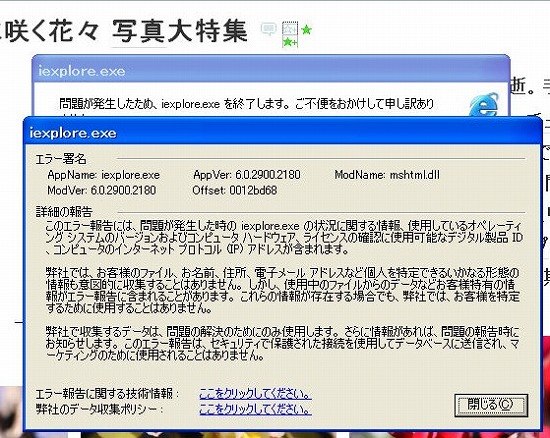550x438 pixels.
Task: Click the rear dialog's message starting with 問題が発生したため
Action: click(x=247, y=104)
